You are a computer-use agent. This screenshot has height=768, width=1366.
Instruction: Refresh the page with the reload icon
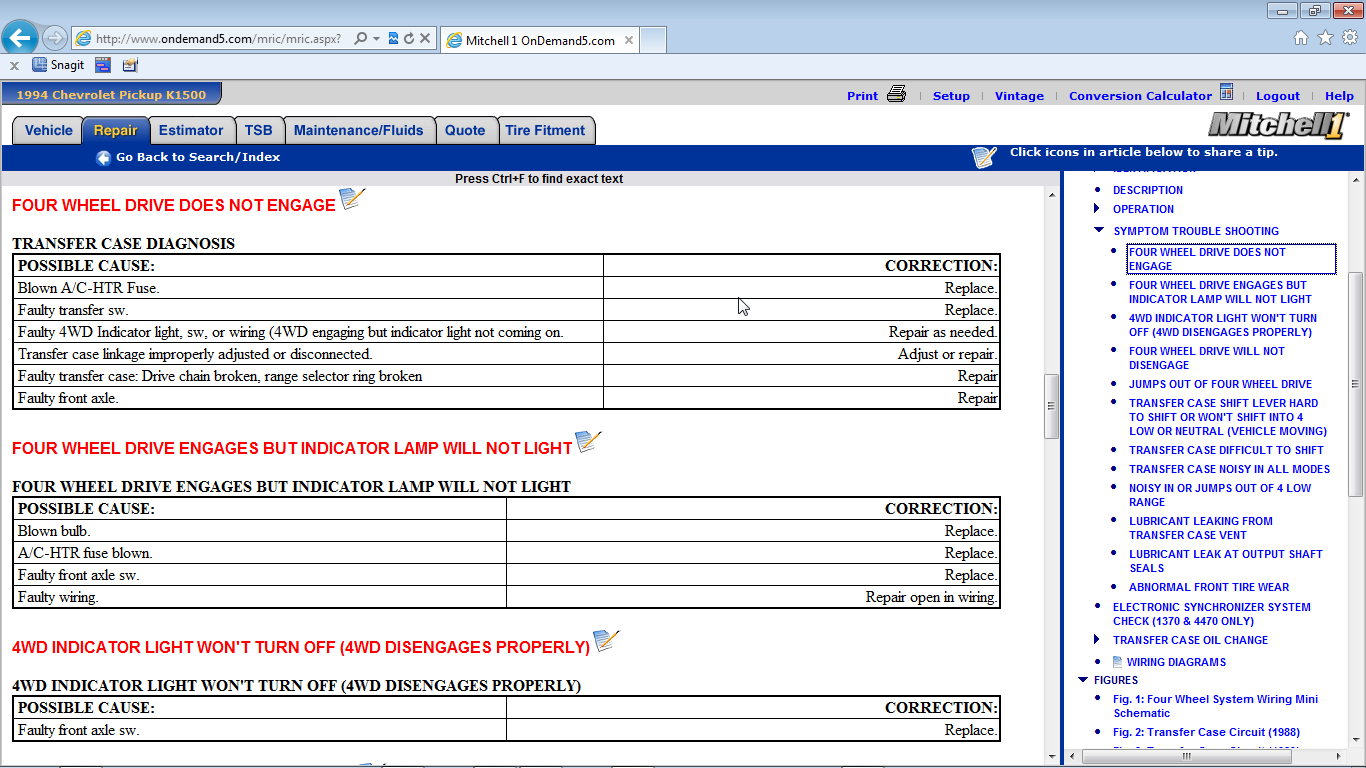(x=409, y=39)
